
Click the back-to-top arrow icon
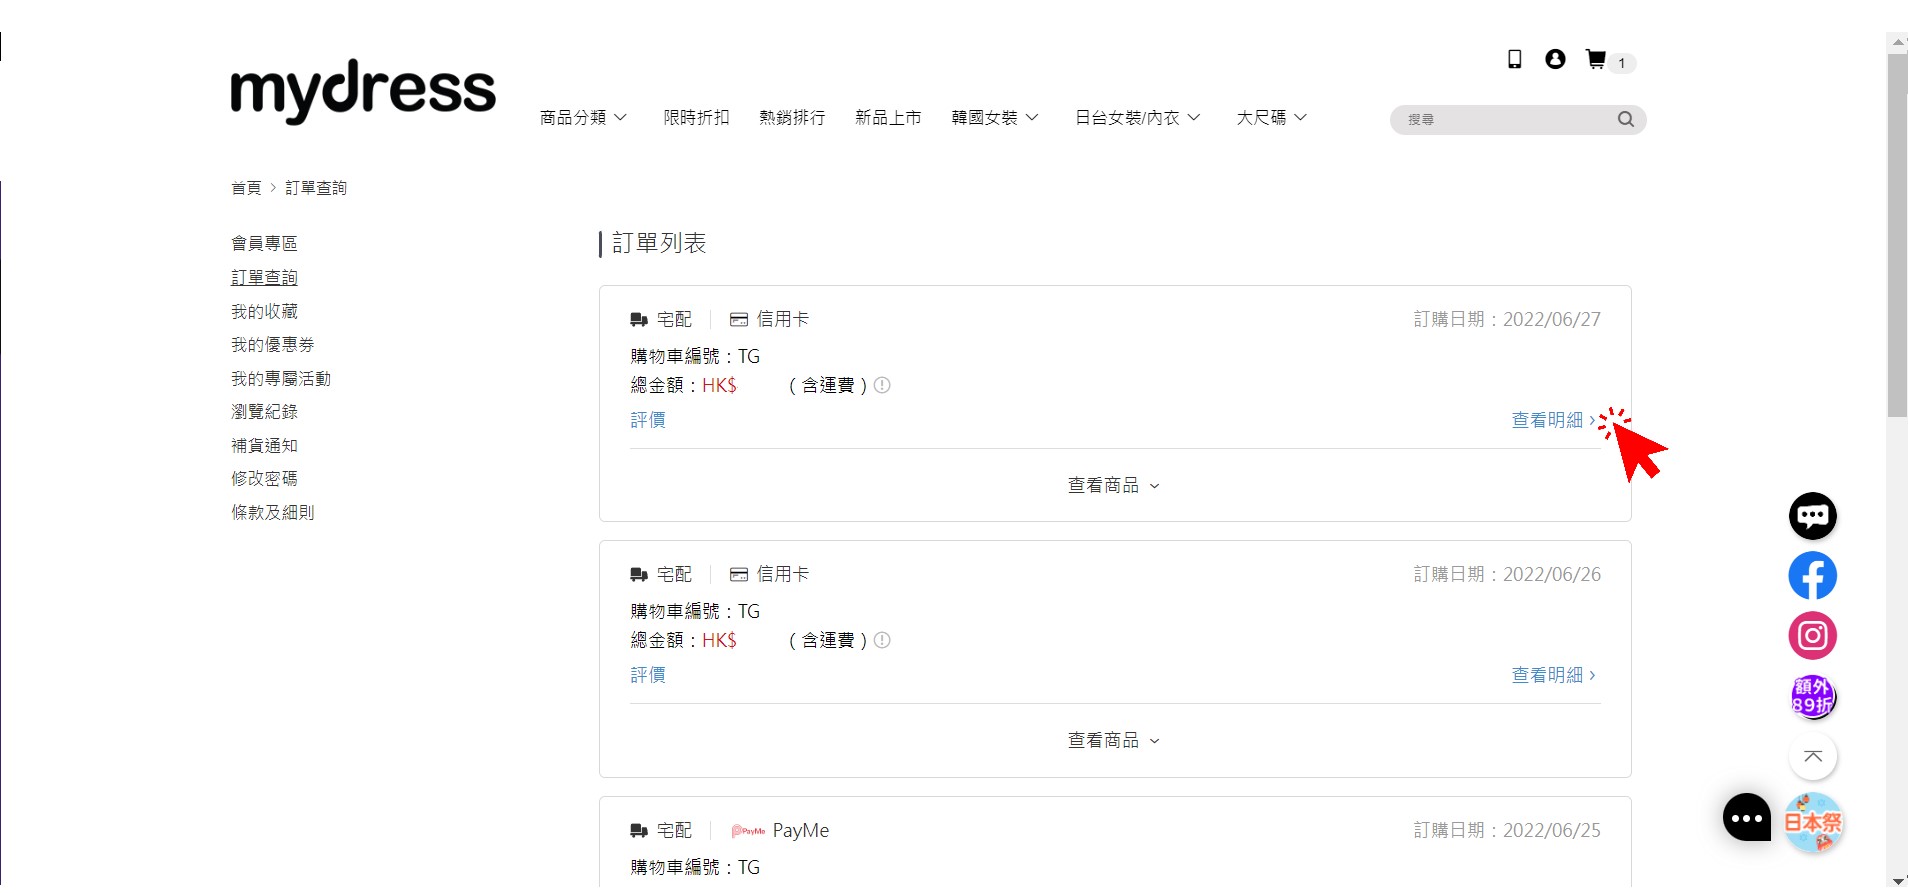pos(1812,756)
